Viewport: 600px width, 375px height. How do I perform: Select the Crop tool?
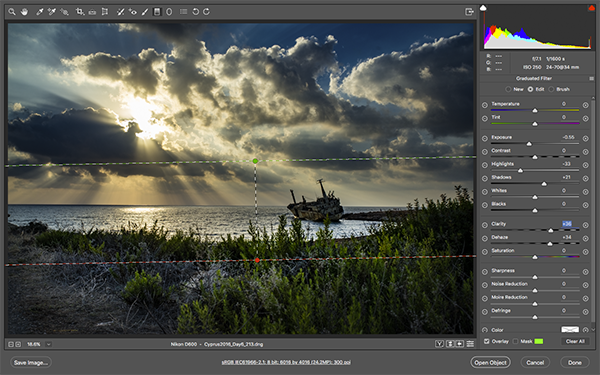[80, 12]
